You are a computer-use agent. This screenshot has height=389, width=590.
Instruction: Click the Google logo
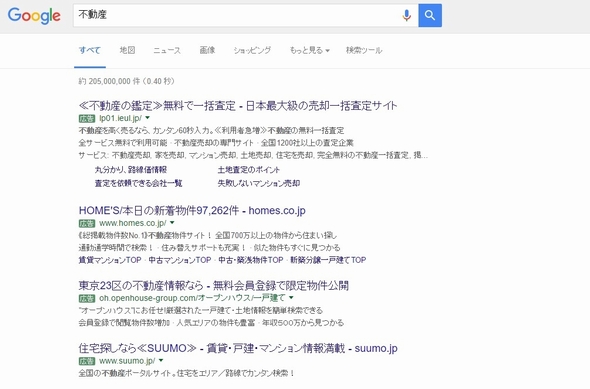point(34,15)
